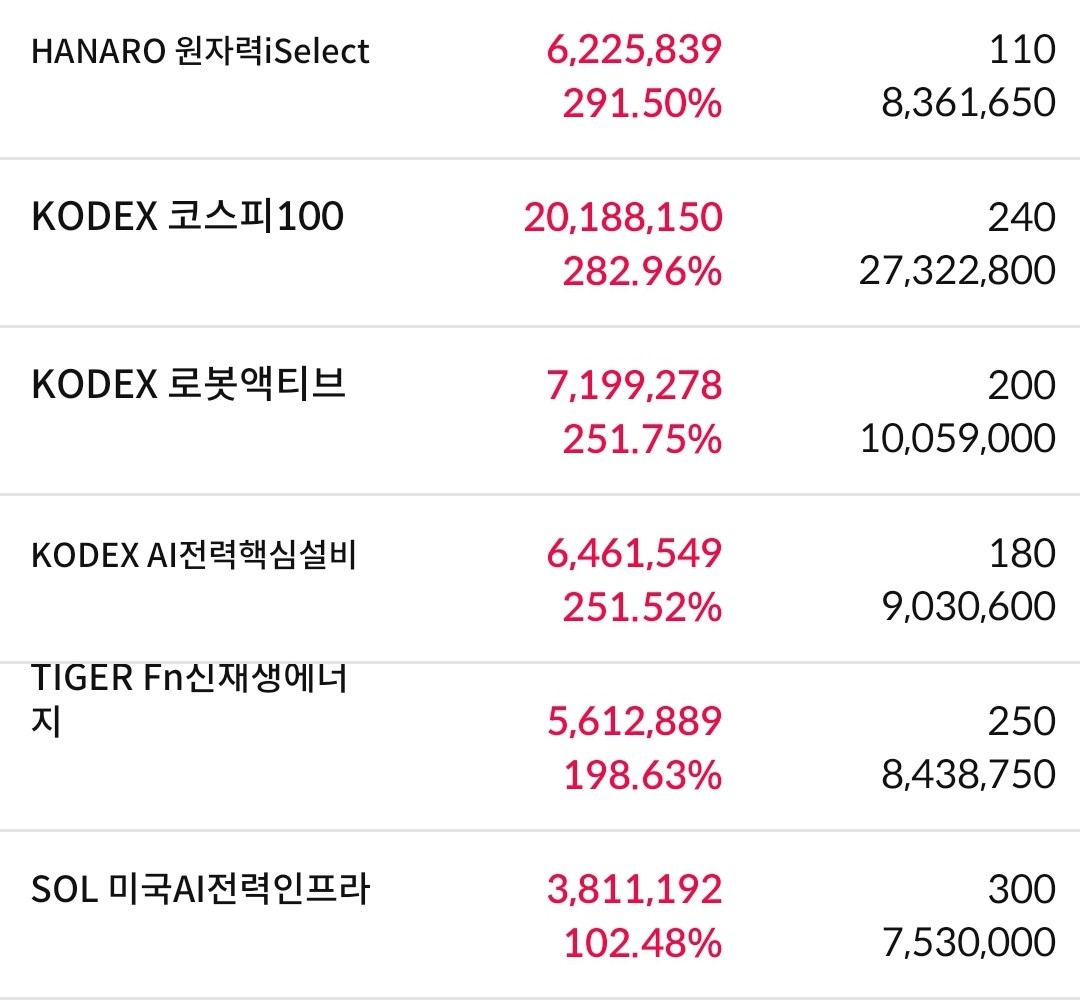
Task: Click the 7,530,000 valuation amount
Action: point(968,942)
